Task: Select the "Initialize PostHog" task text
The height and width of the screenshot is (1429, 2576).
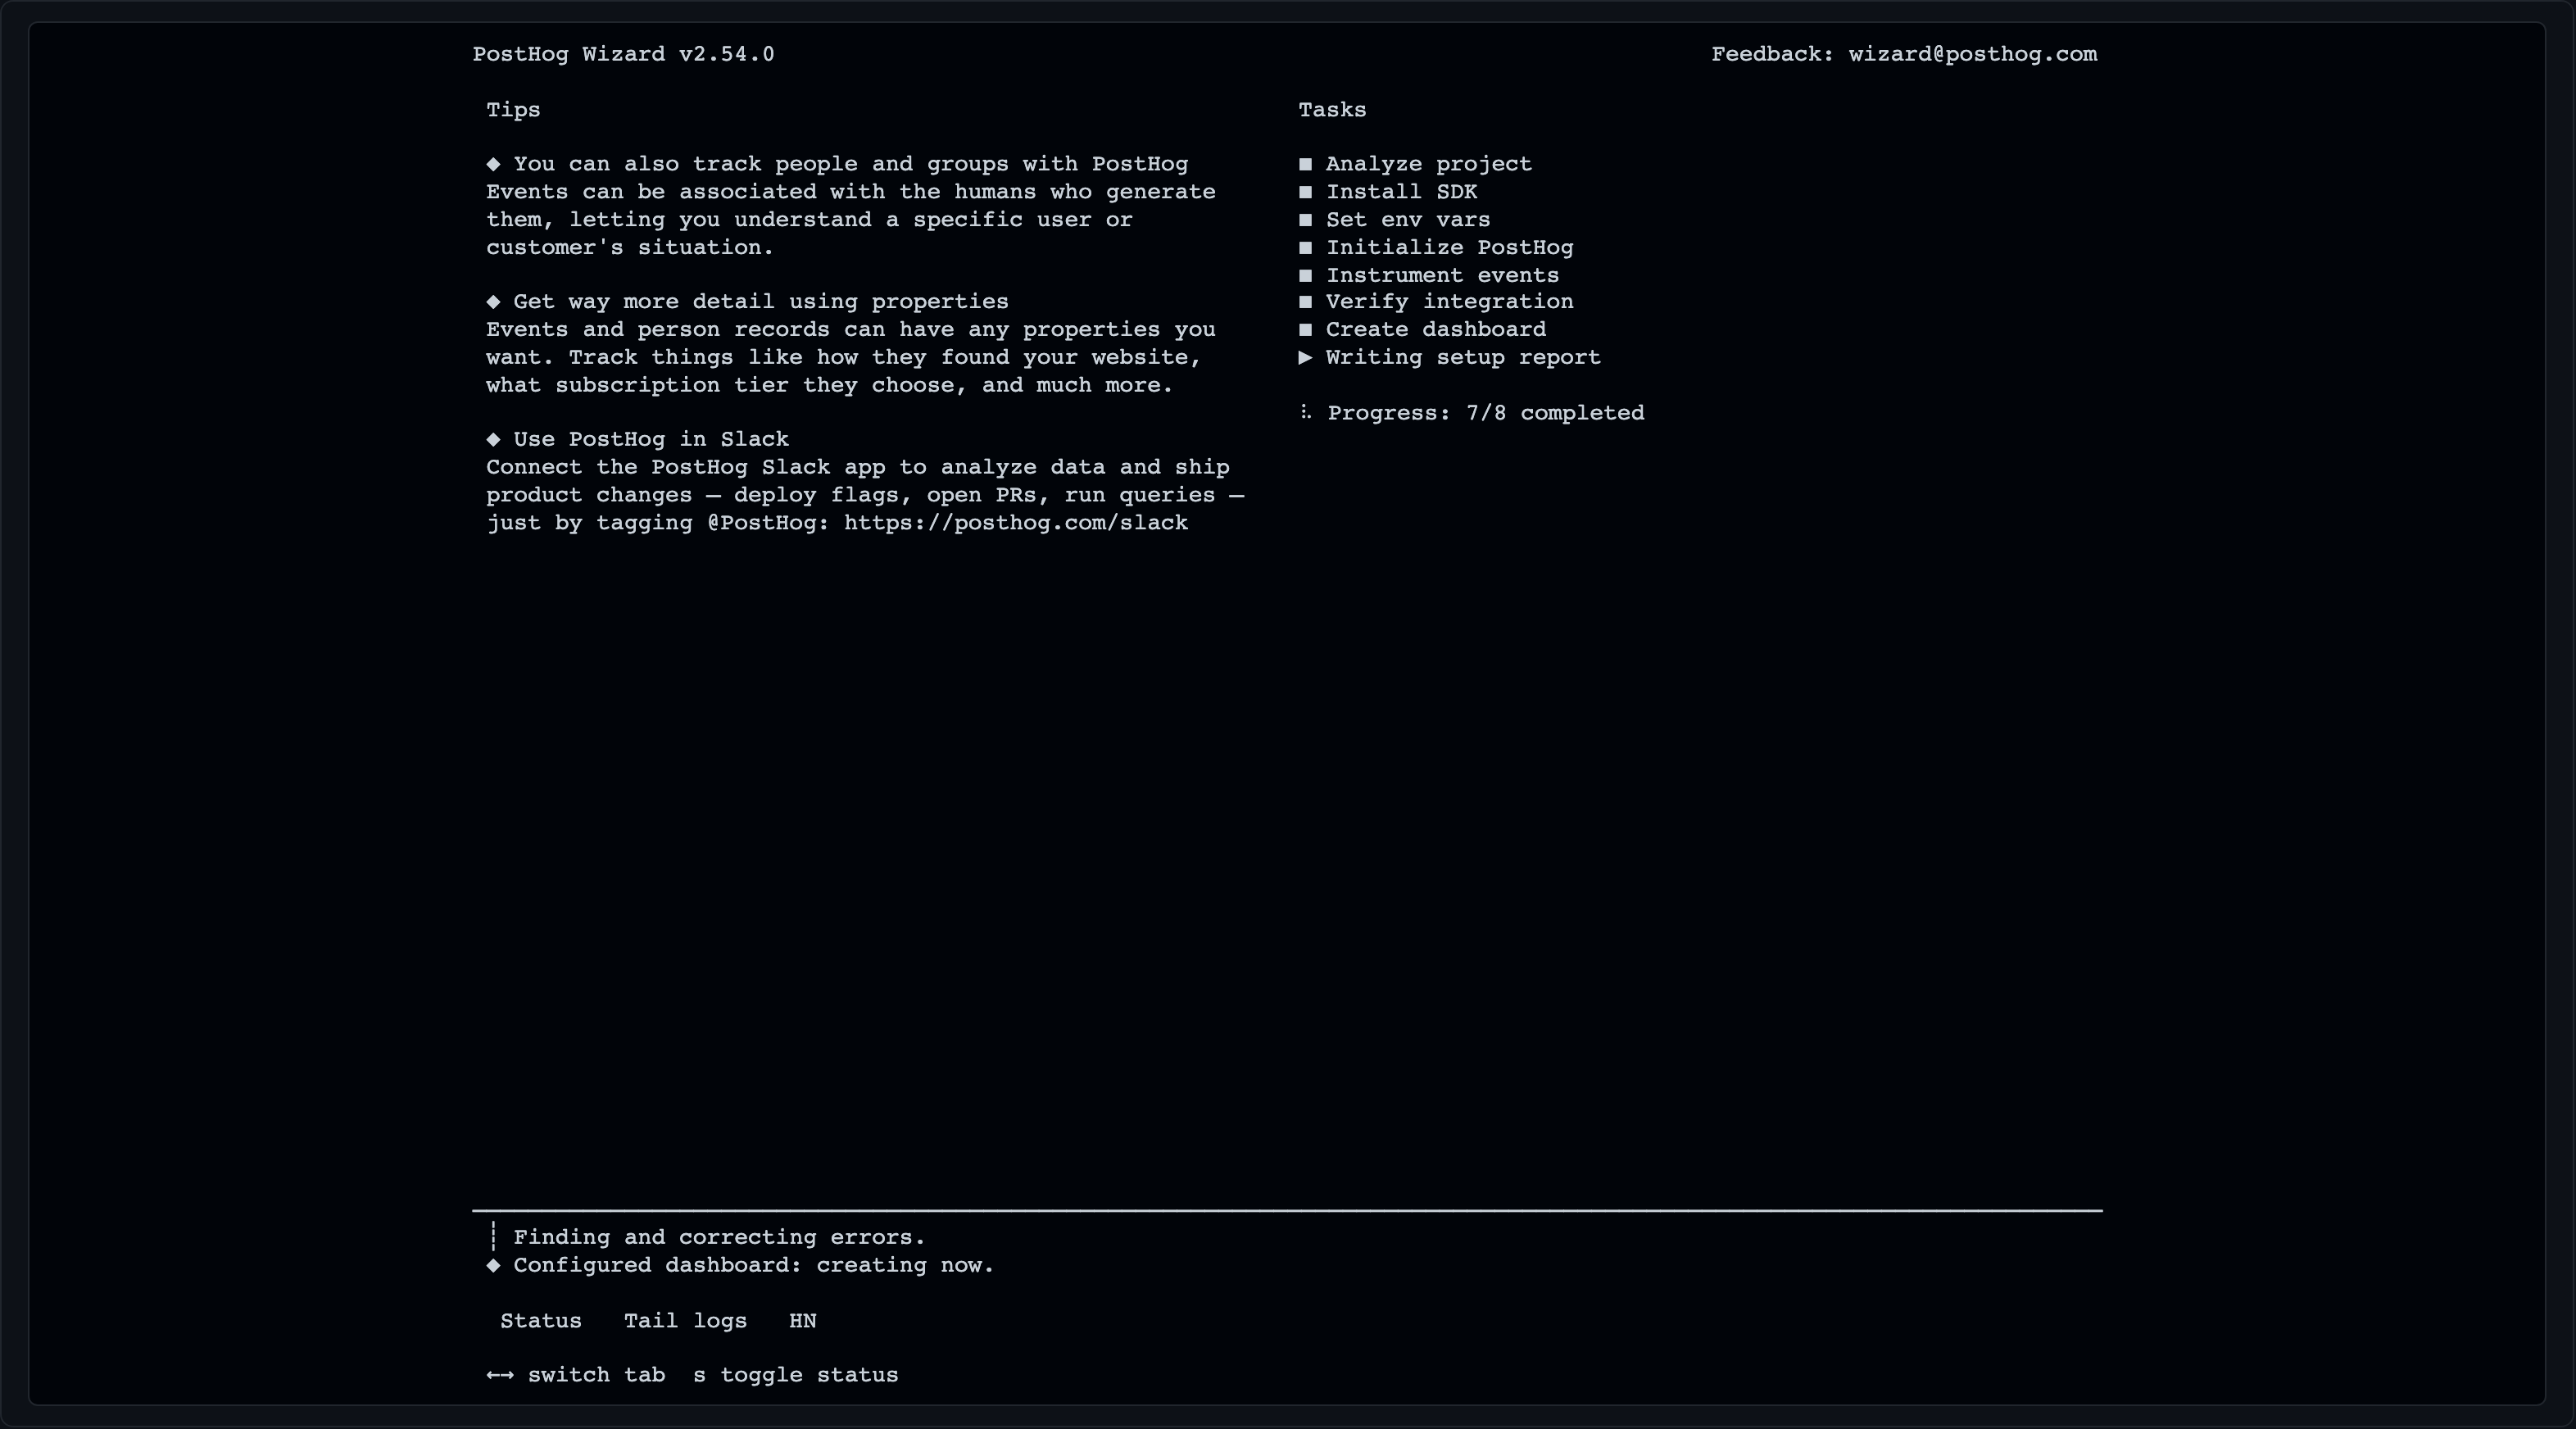Action: [x=1449, y=248]
